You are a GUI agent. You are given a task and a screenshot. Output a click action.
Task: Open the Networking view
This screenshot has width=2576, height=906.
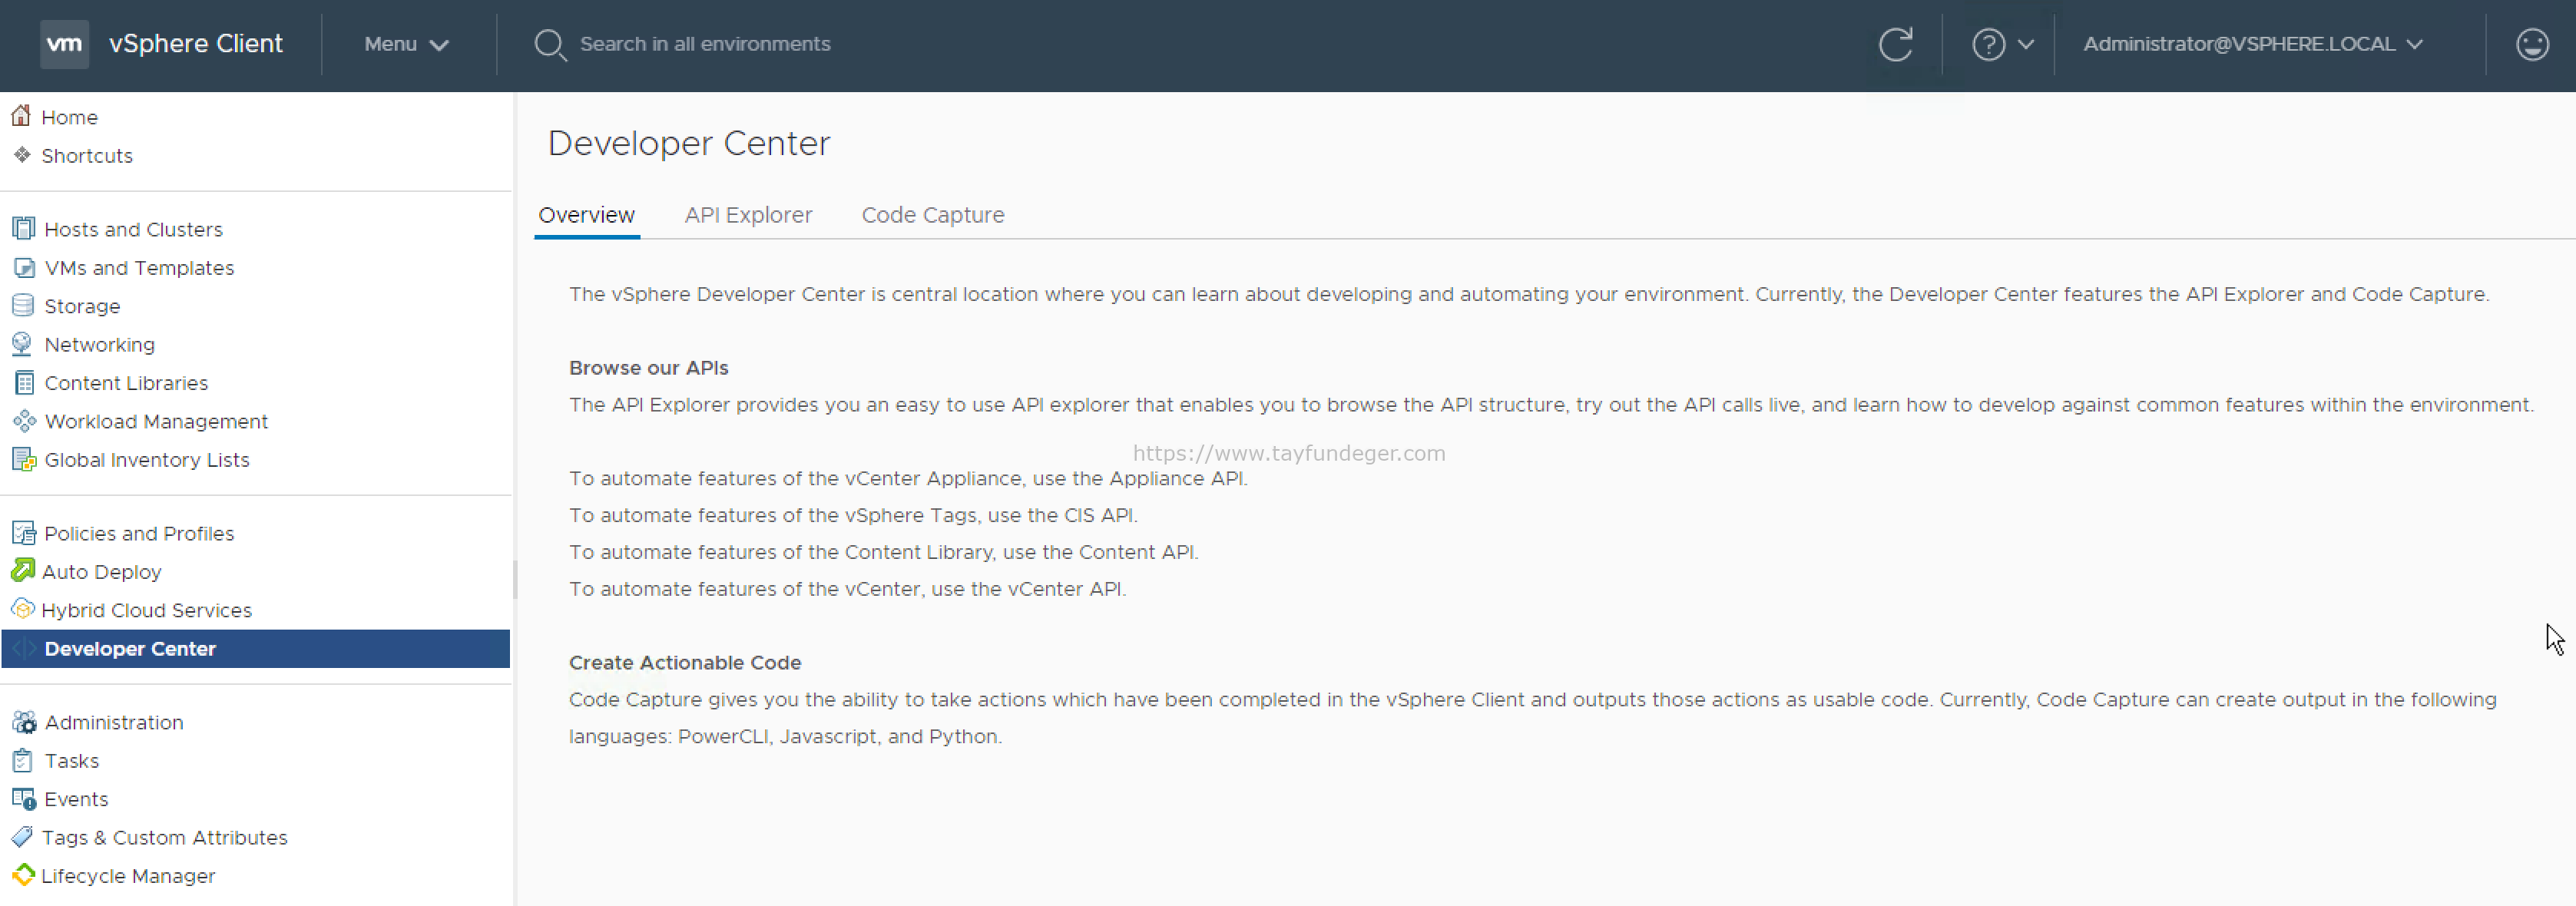tap(100, 344)
